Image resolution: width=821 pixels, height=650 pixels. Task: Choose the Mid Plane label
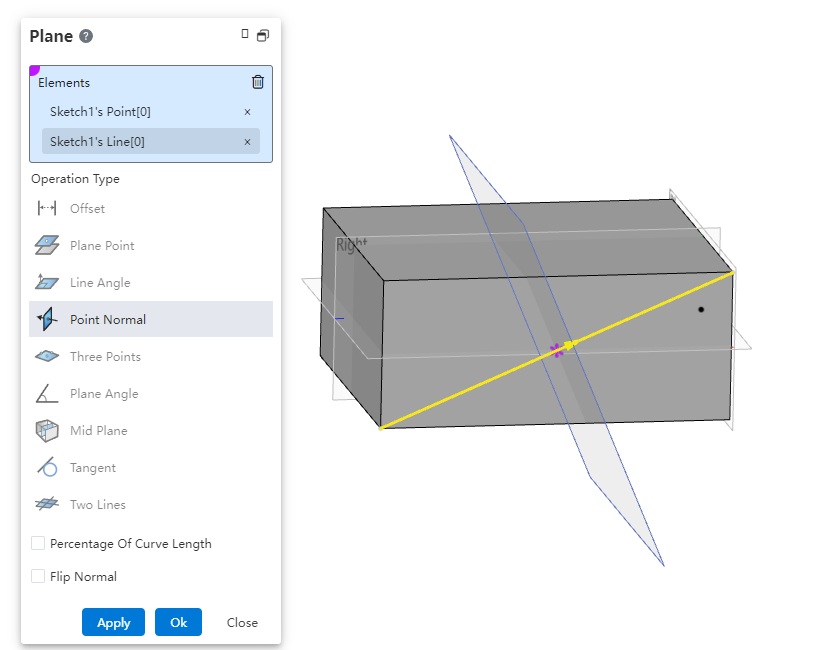point(99,431)
